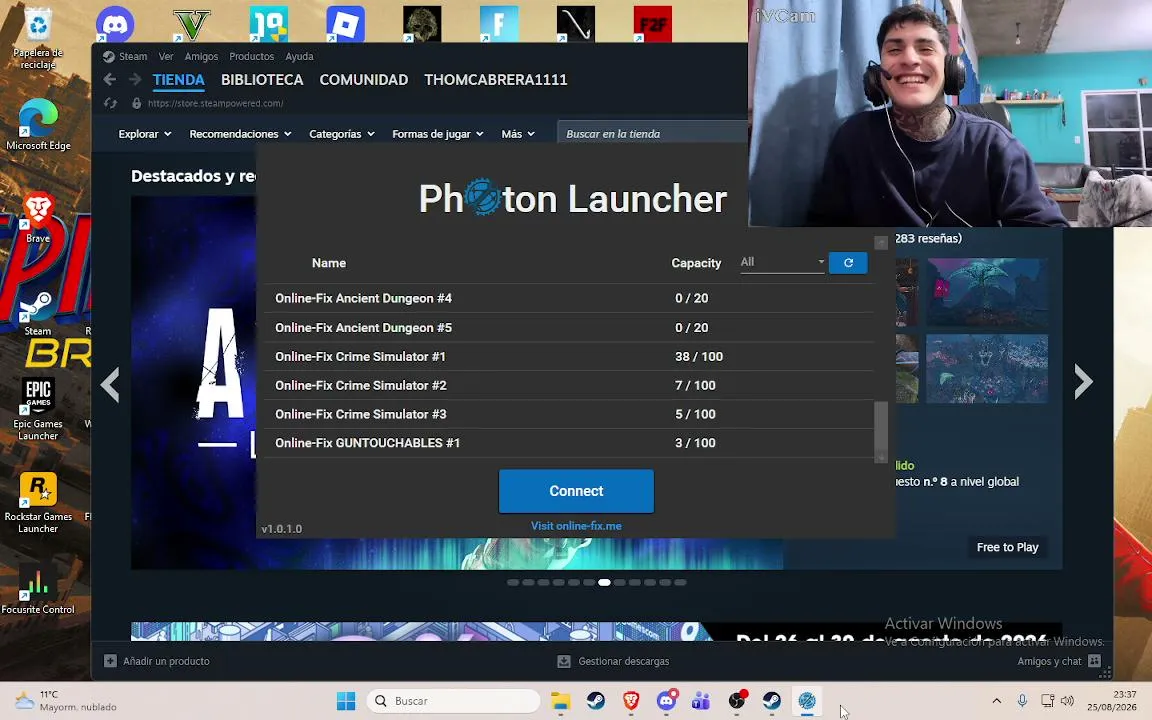
Task: Go back in the Steam browser
Action: point(109,79)
